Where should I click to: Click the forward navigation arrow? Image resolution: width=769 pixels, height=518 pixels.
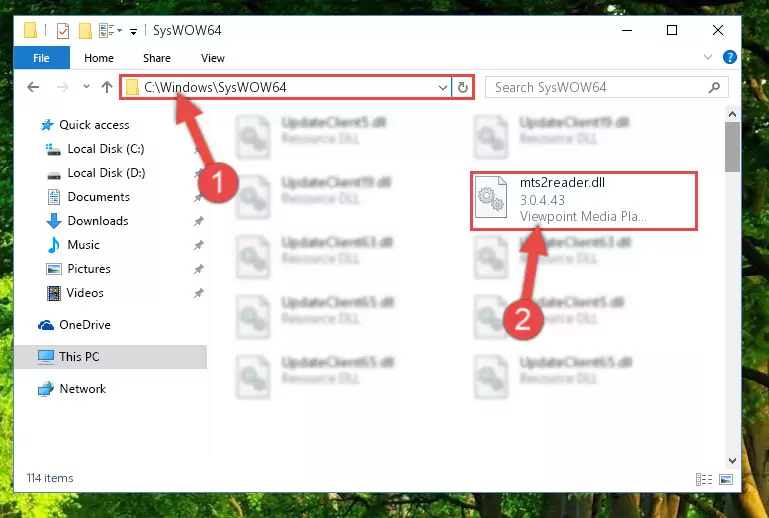click(x=63, y=87)
